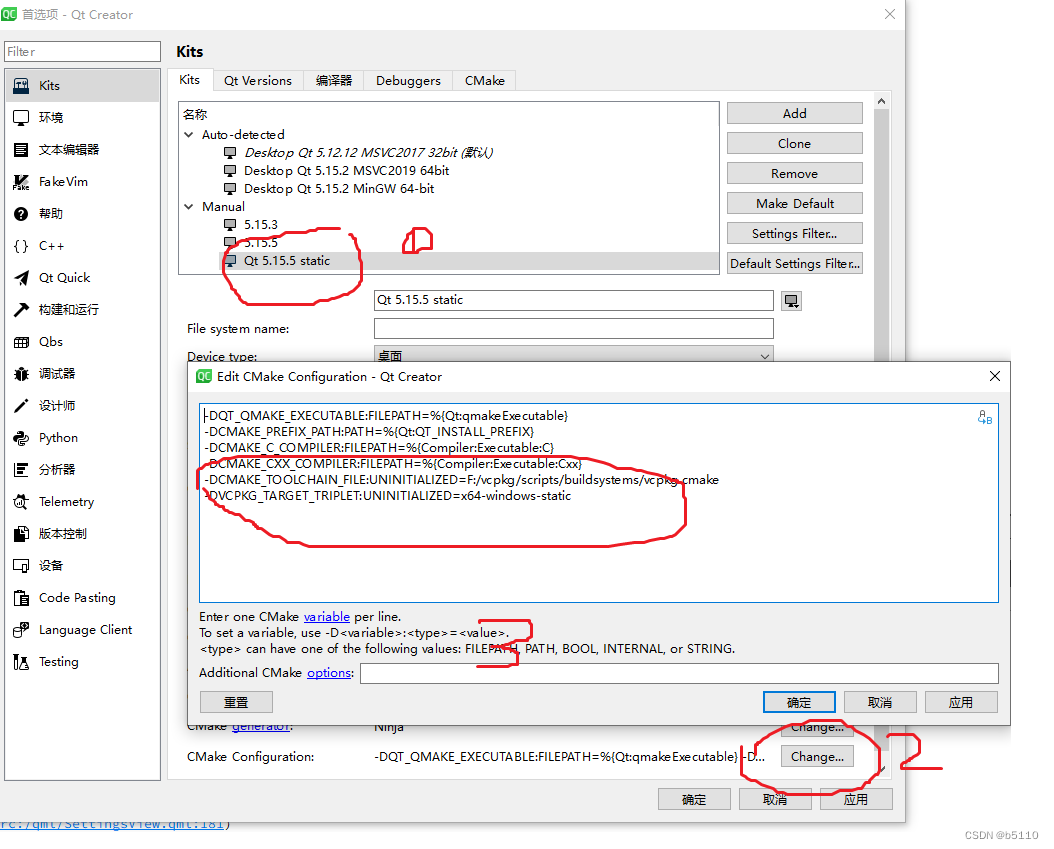Open the Testing settings category
The image size is (1054, 849).
click(82, 661)
